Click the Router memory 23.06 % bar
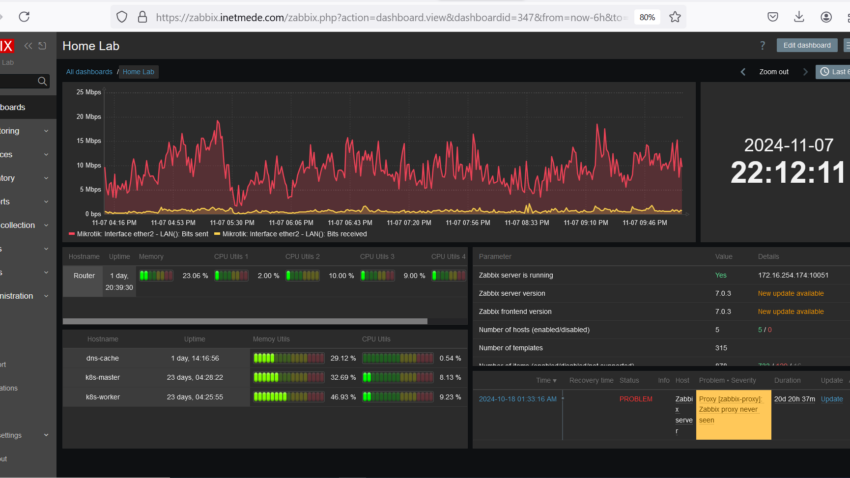Image resolution: width=850 pixels, height=478 pixels. [156, 275]
